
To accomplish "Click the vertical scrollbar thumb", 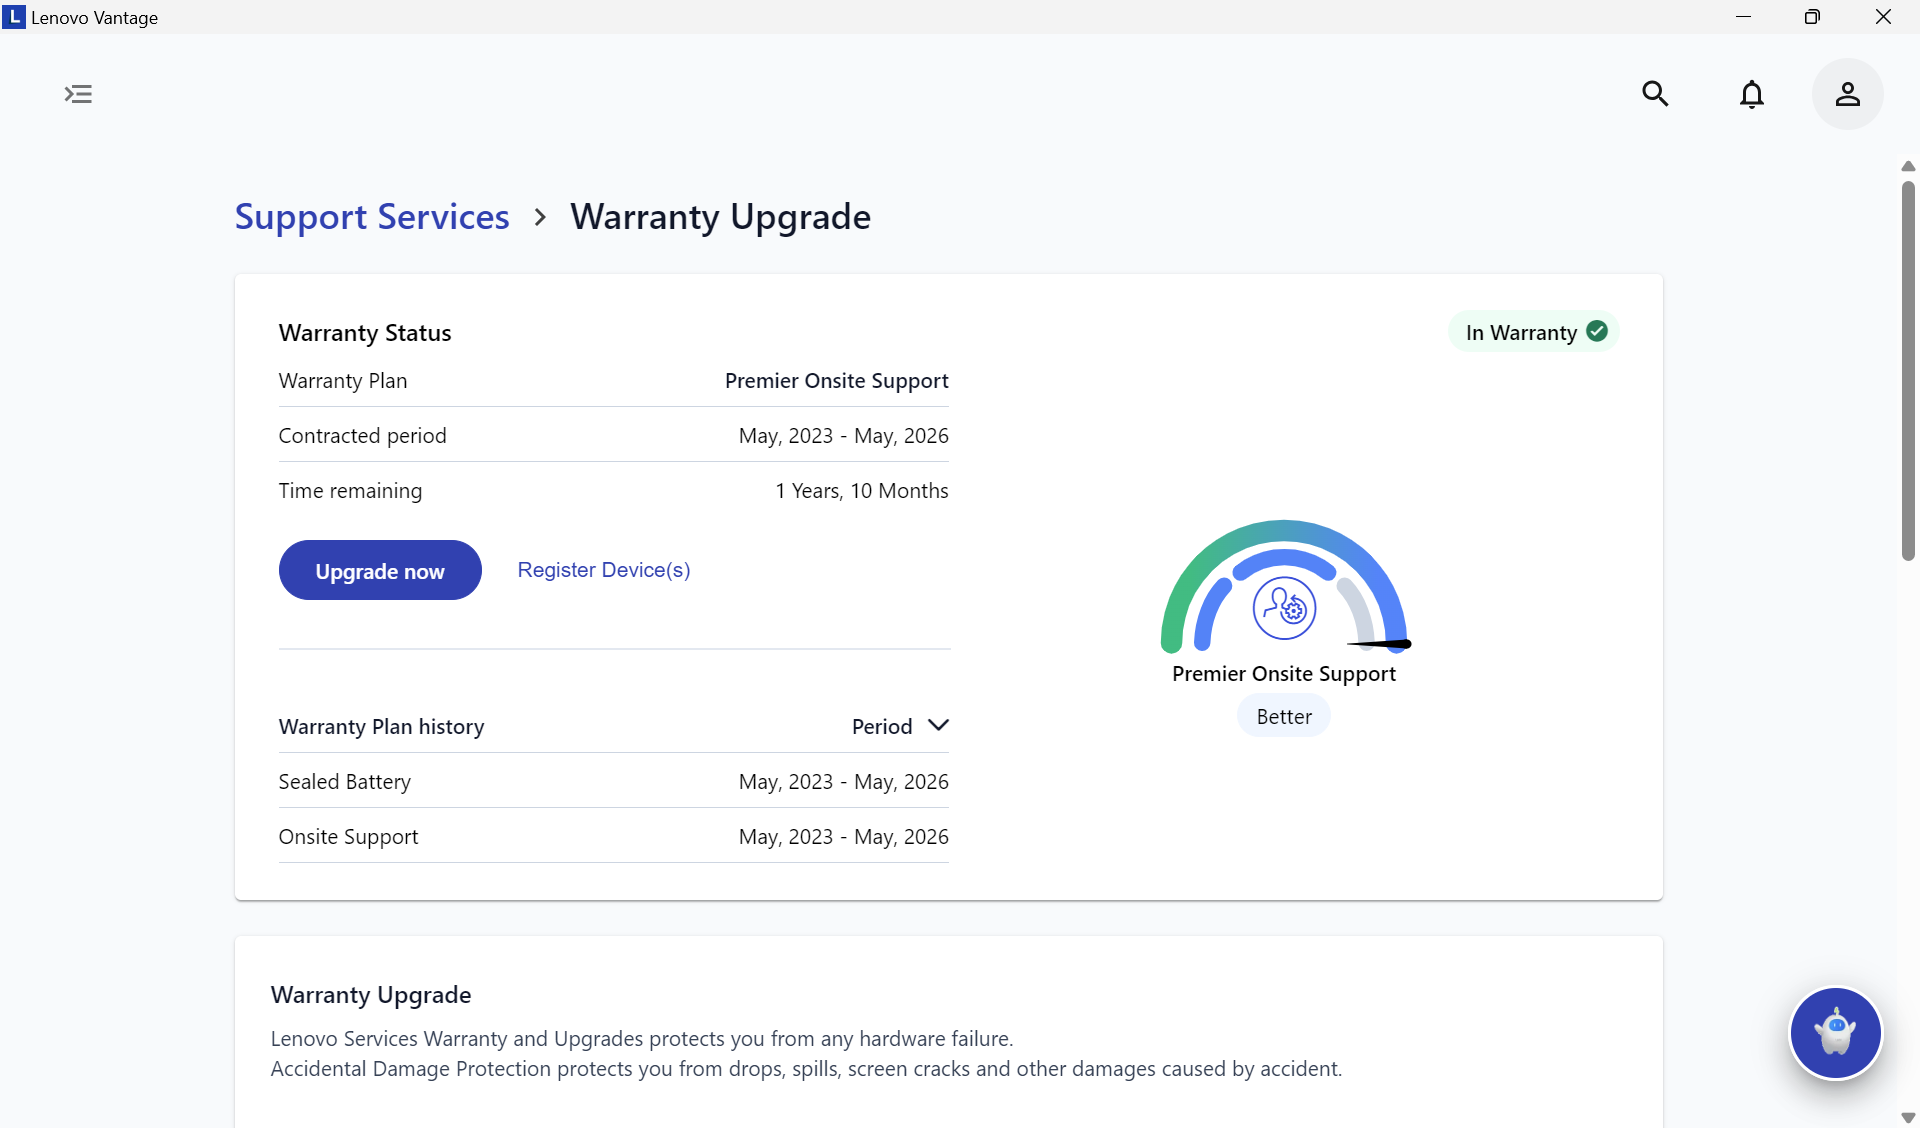I will coord(1908,370).
